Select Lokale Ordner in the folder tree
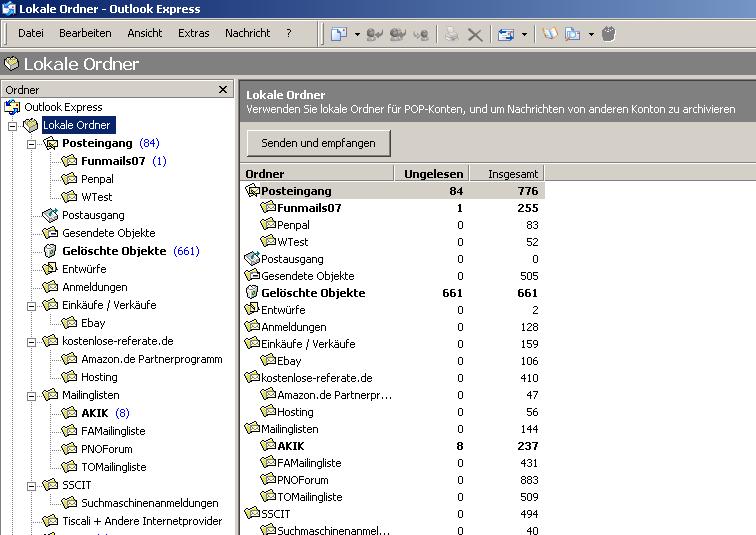756x535 pixels. (77, 125)
